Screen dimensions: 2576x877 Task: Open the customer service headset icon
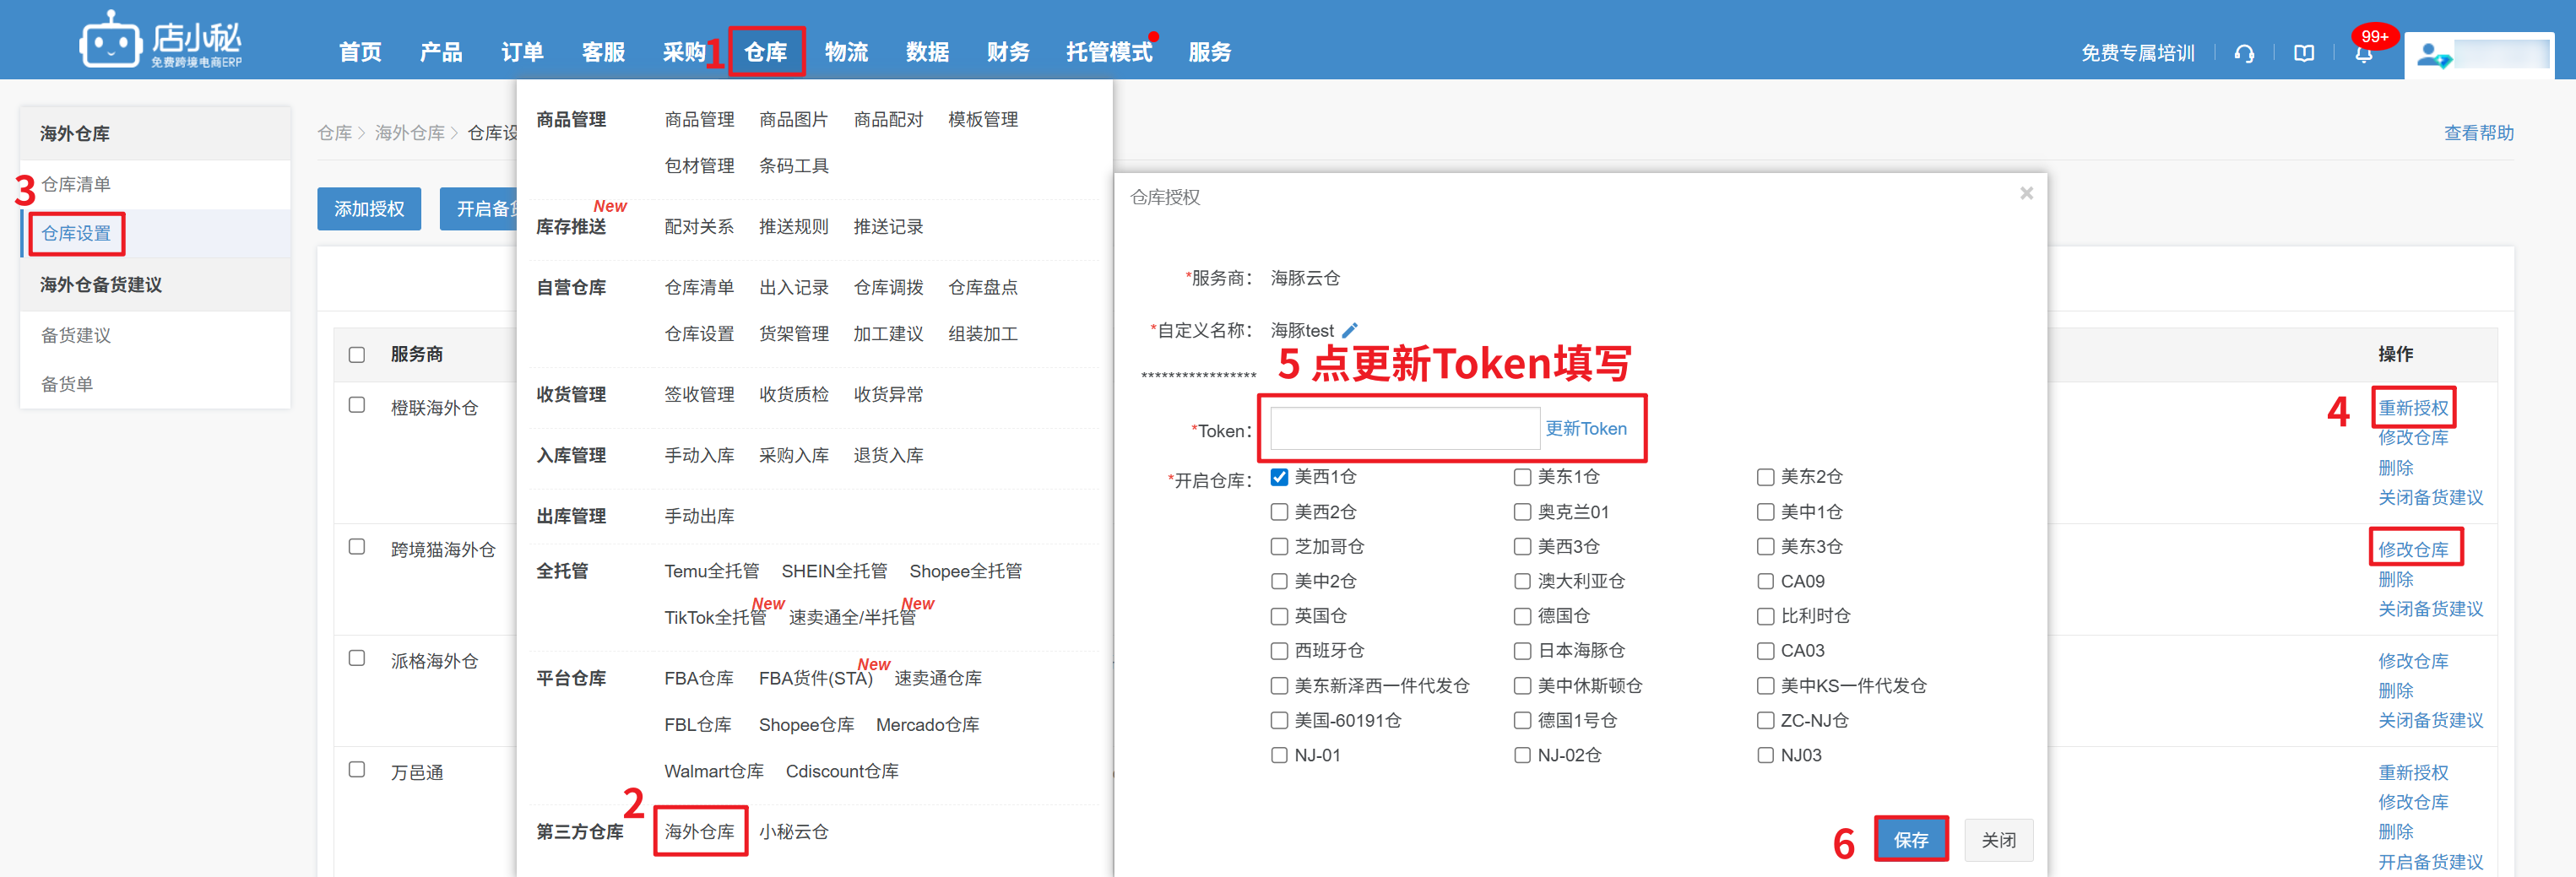pyautogui.click(x=2244, y=54)
